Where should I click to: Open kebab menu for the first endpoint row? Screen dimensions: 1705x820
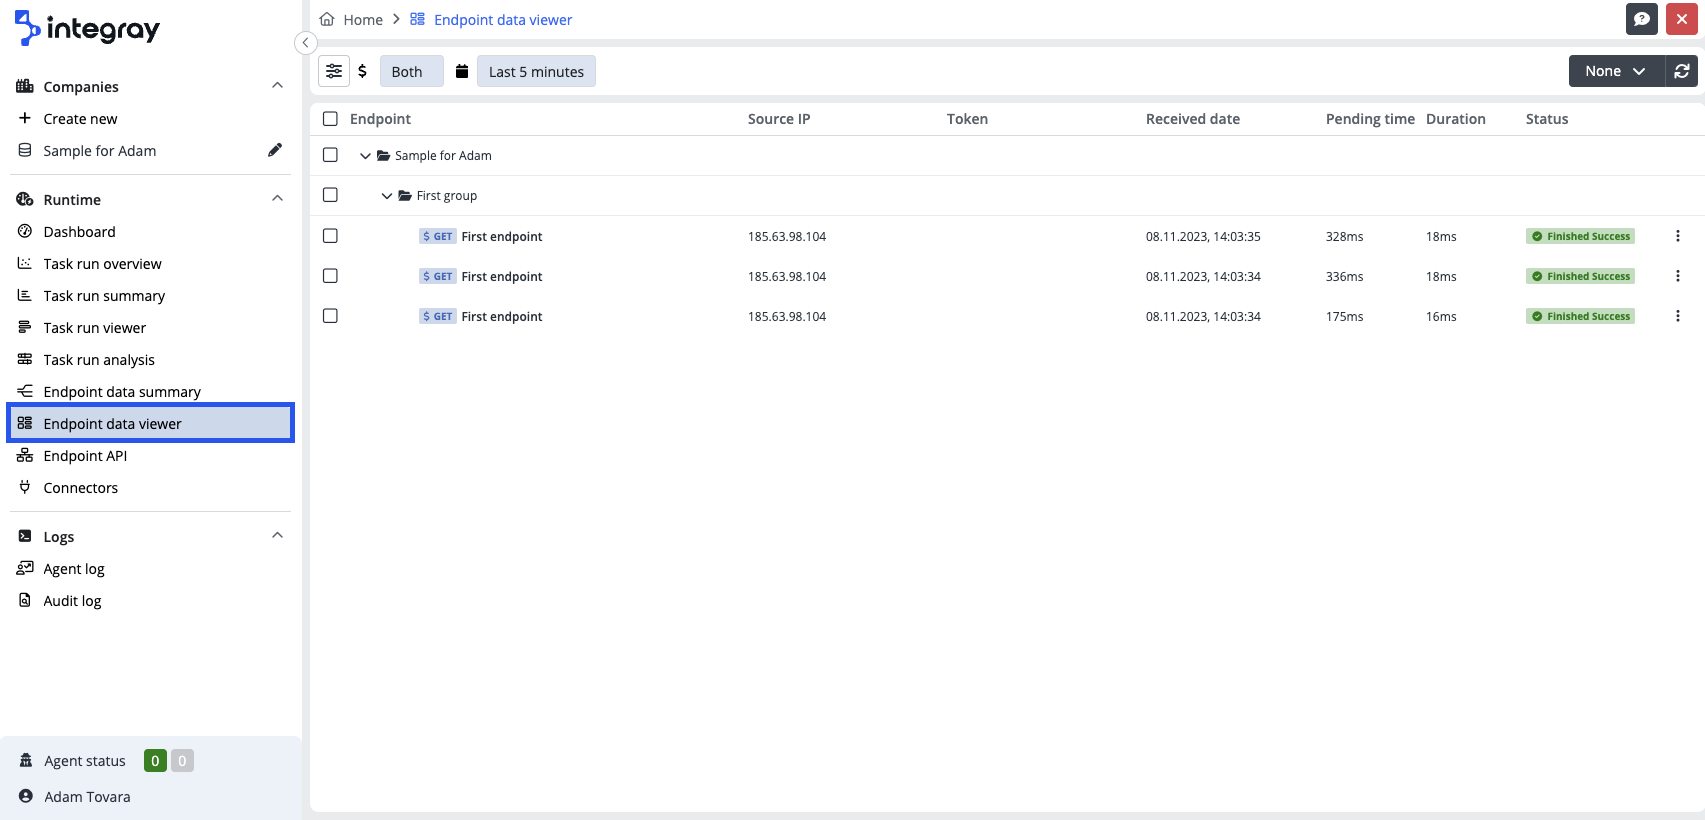pyautogui.click(x=1677, y=236)
